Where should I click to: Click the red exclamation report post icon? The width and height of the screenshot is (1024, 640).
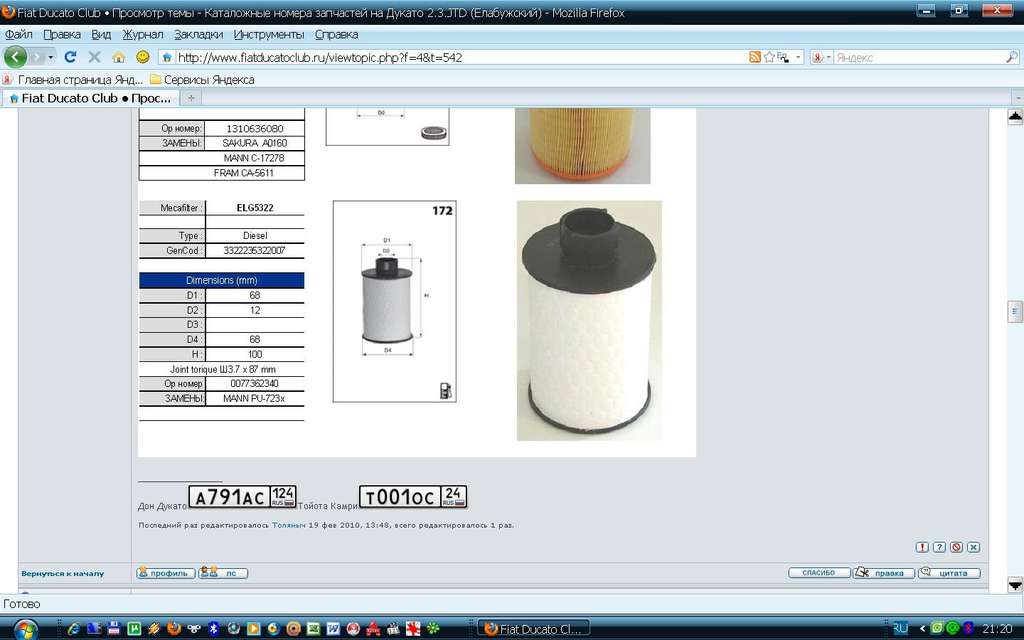click(x=922, y=547)
